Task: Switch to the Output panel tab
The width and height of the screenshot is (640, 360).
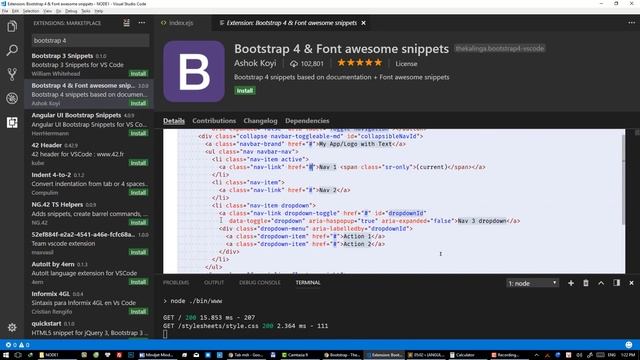Action: coord(214,282)
